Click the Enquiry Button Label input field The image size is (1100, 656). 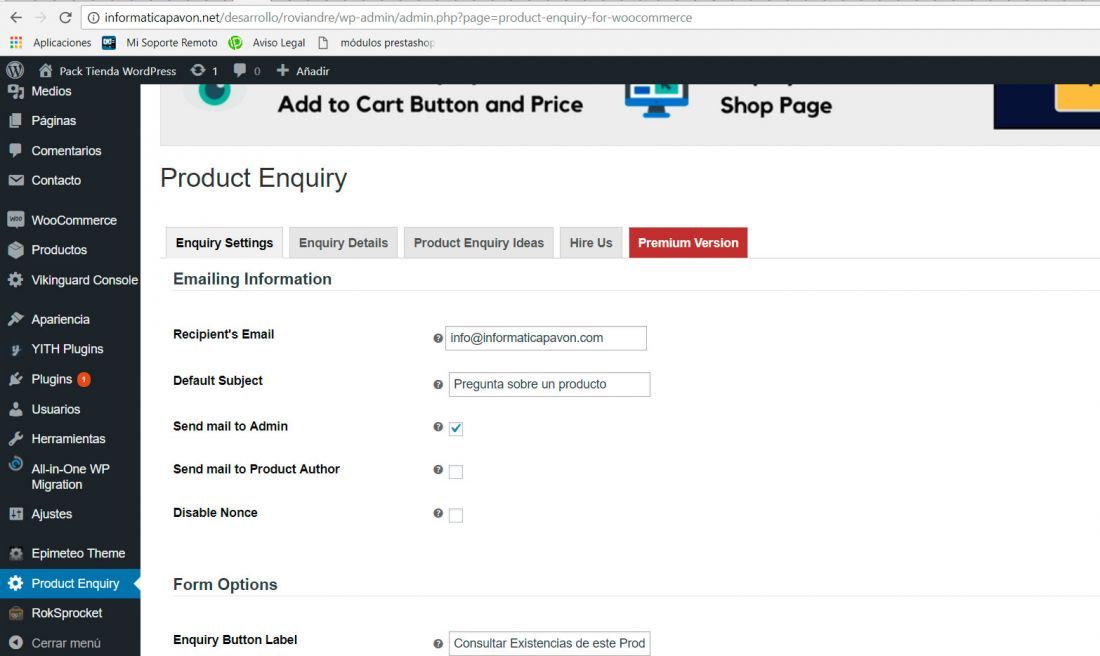tap(549, 643)
